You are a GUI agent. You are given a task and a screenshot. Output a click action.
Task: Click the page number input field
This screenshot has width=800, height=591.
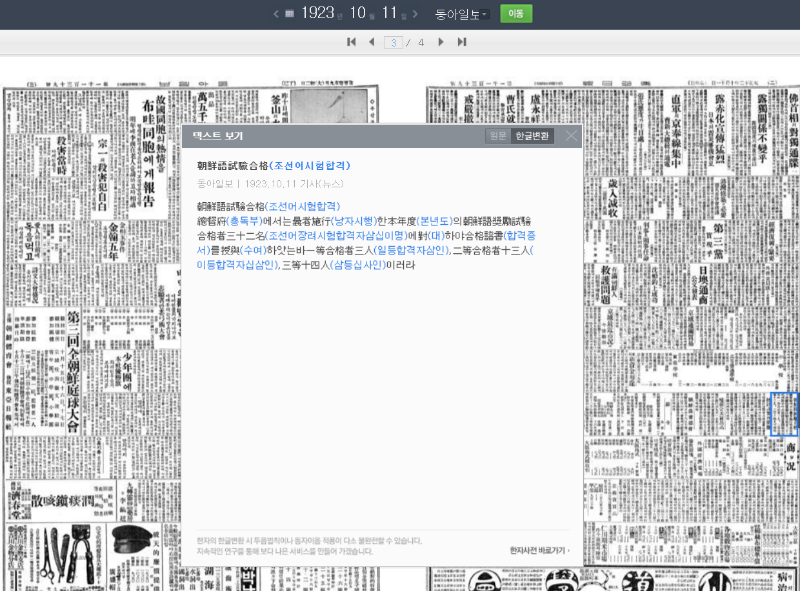(393, 42)
